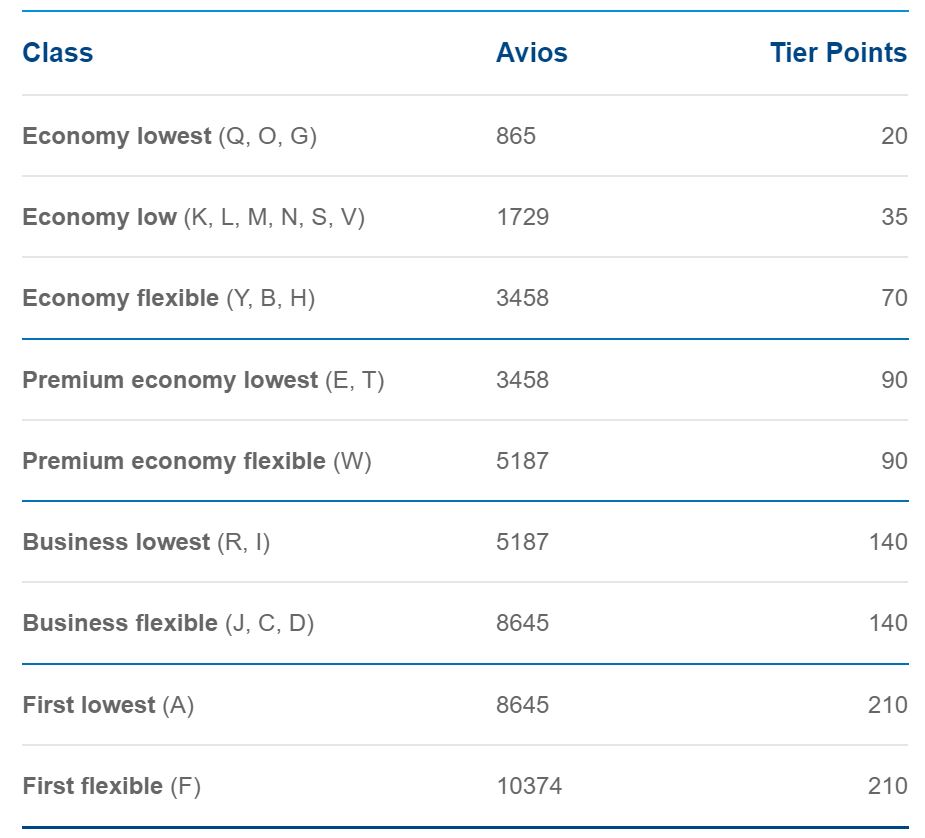Click the Class column header
Screen dimensions: 925x838
tap(58, 52)
